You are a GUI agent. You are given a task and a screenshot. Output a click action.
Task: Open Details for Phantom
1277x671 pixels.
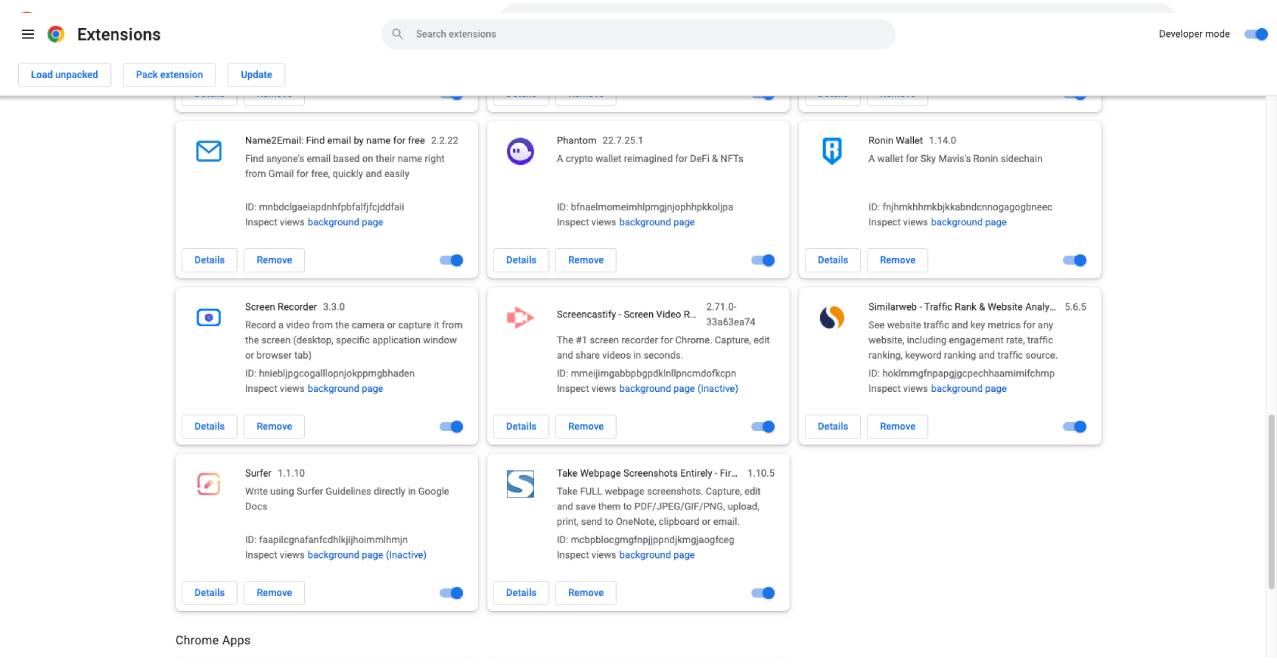pos(521,260)
